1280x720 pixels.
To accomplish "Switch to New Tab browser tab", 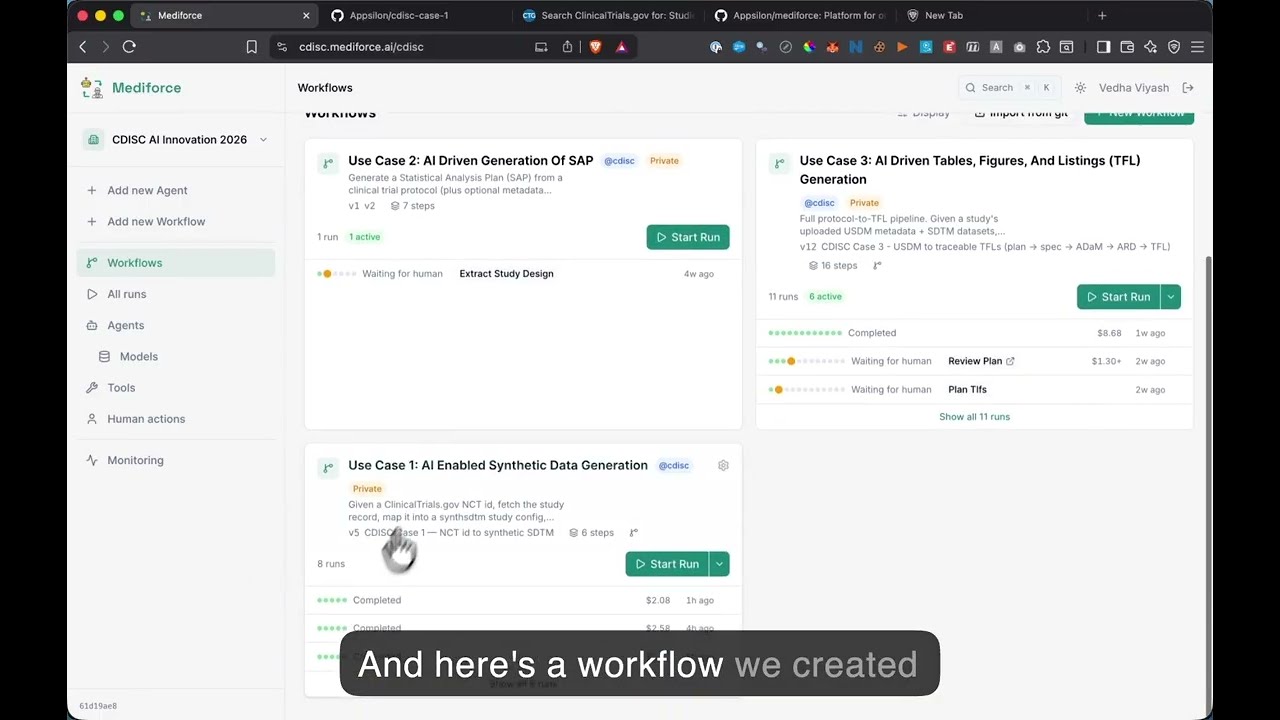I will (990, 16).
